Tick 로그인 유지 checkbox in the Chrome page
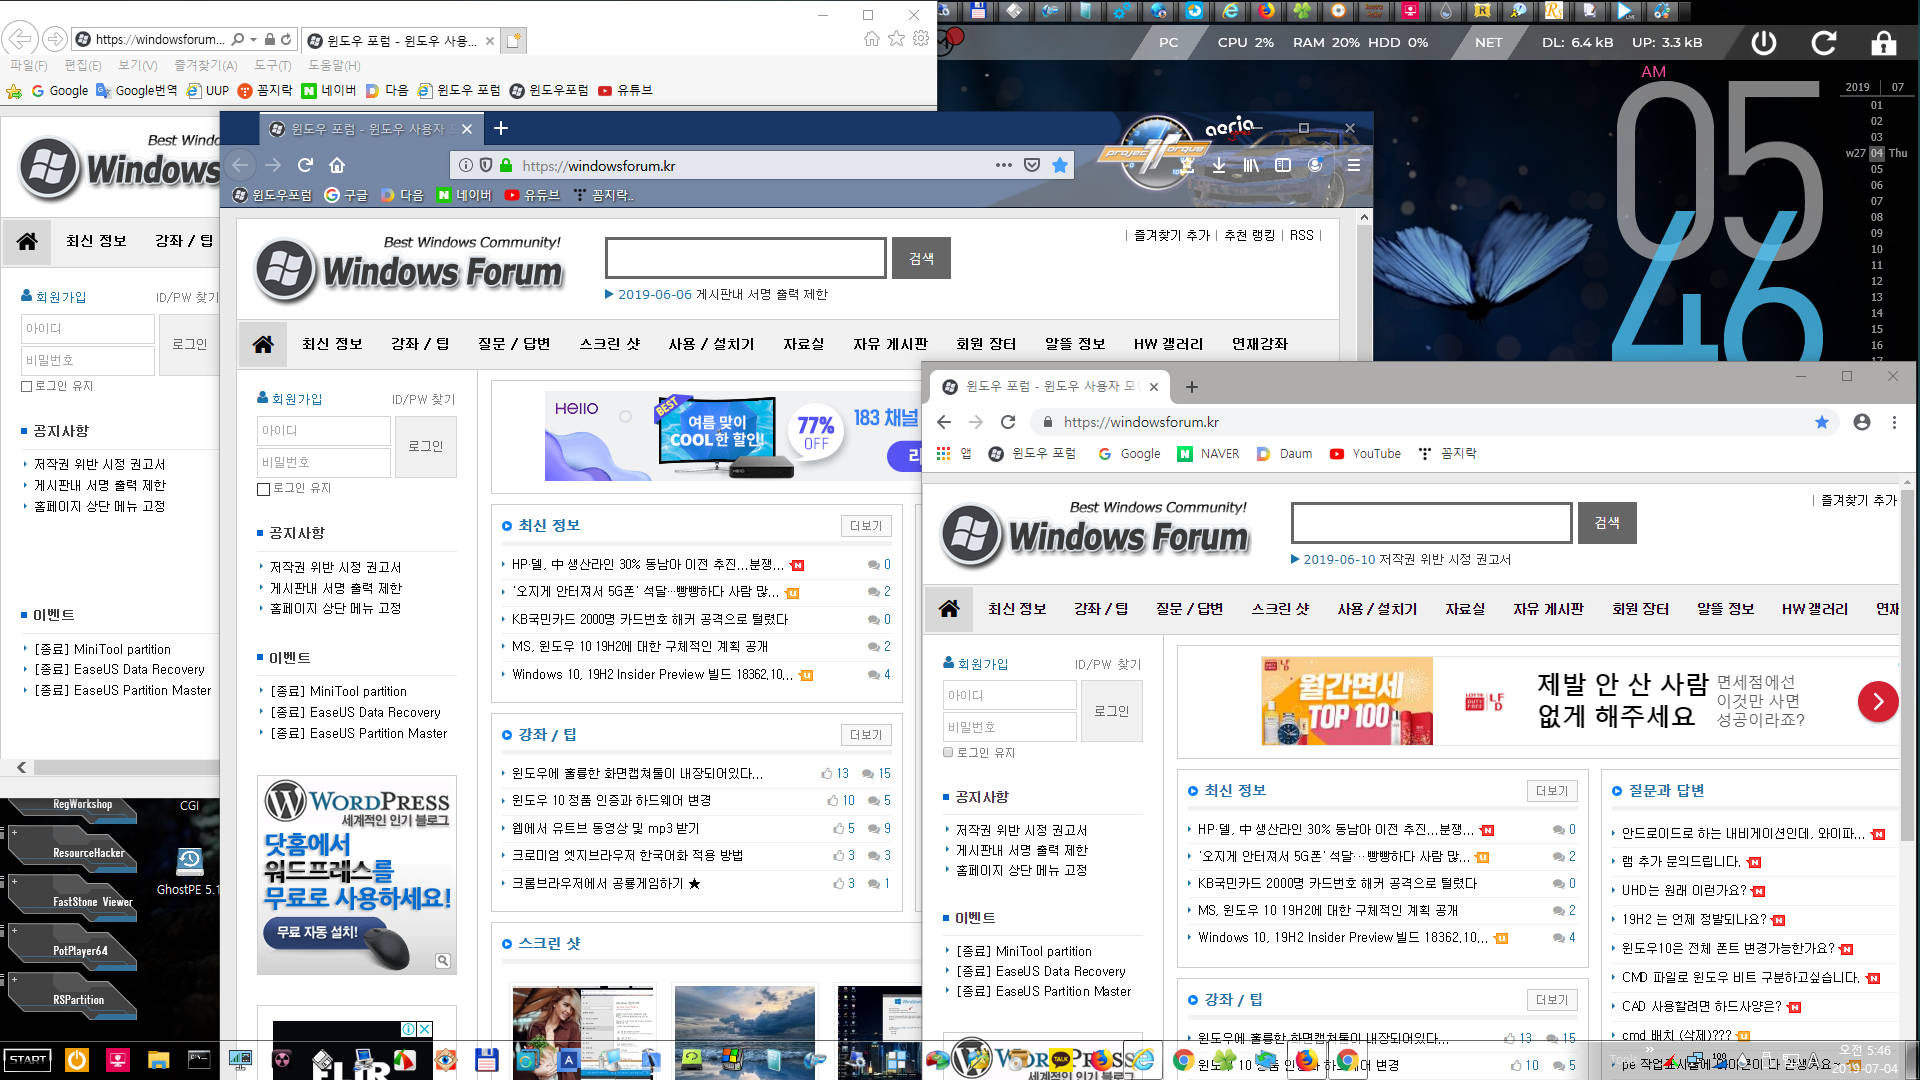The width and height of the screenshot is (1920, 1080). (948, 752)
